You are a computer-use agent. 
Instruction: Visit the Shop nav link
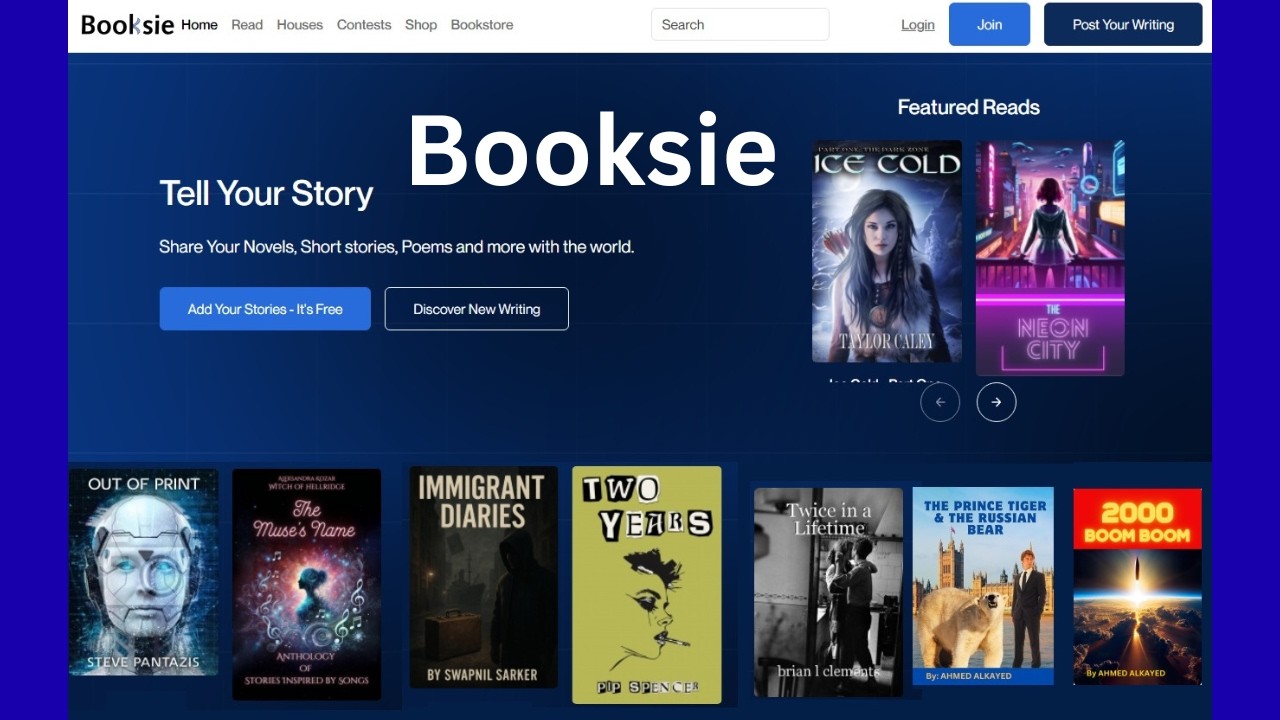coord(421,24)
